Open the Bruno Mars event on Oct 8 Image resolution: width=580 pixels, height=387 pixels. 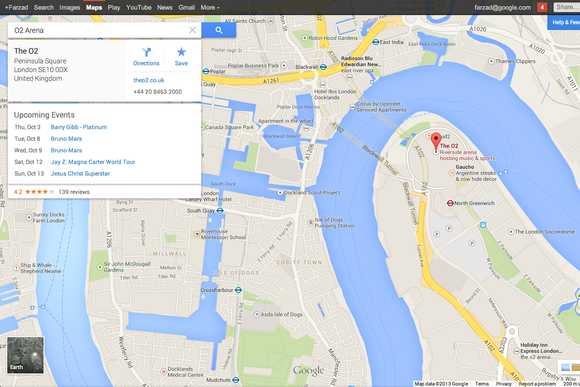point(66,139)
